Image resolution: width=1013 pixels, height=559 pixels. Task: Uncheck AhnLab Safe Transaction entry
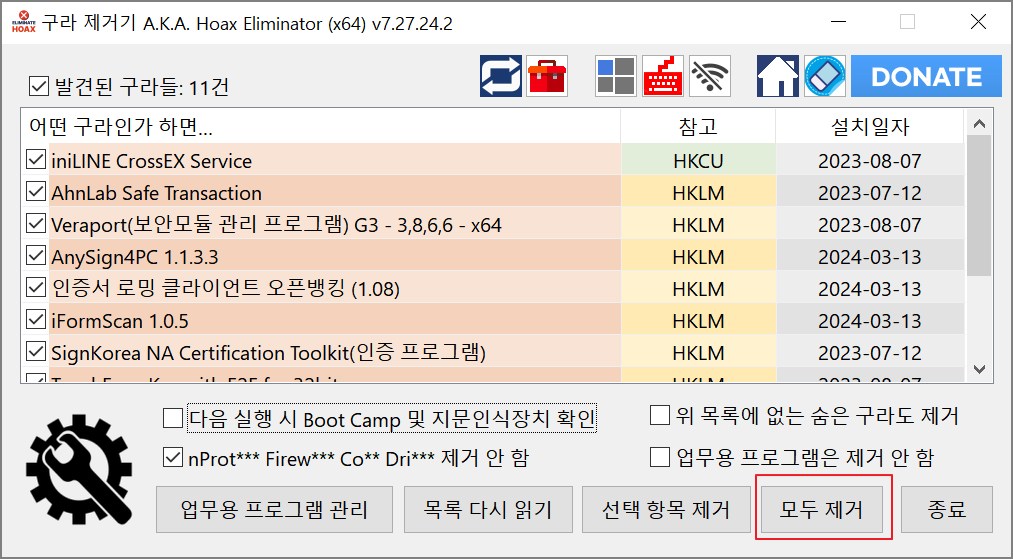click(36, 192)
